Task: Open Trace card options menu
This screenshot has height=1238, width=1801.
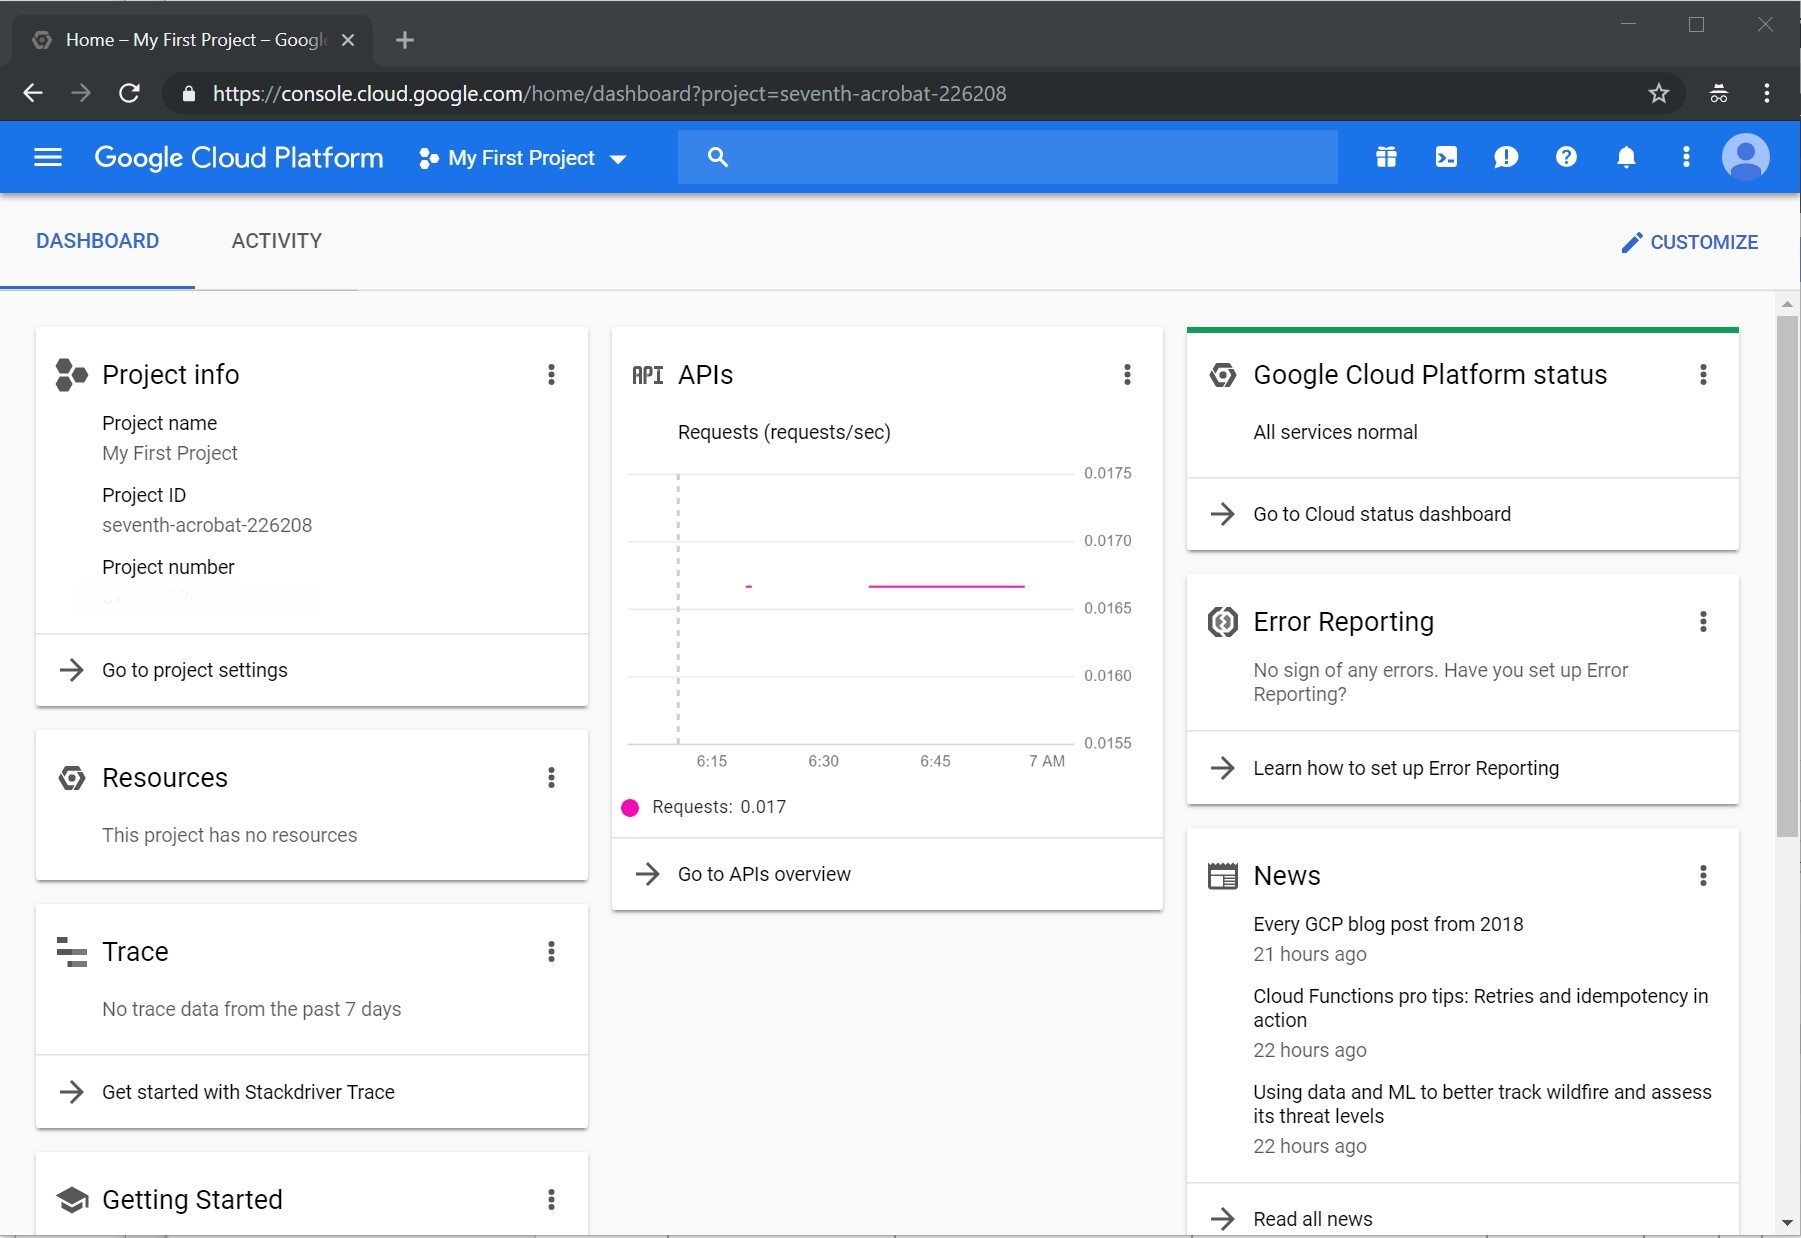Action: [x=551, y=952]
